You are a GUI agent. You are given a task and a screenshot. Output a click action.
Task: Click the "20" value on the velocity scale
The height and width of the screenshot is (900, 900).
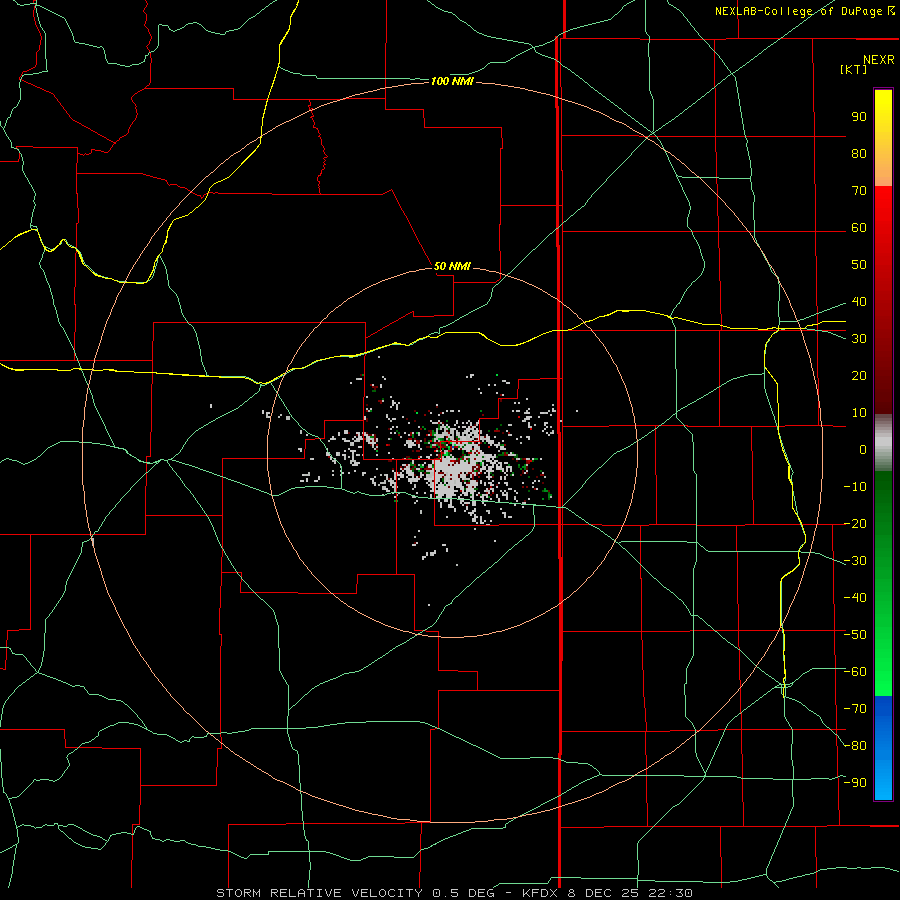(859, 376)
